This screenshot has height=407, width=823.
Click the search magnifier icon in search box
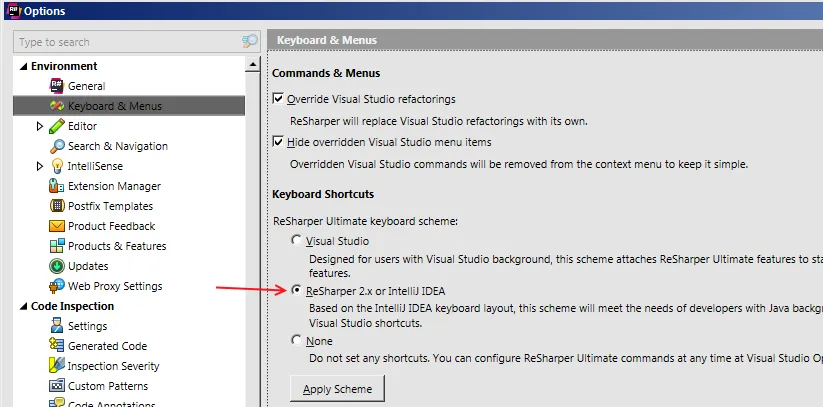(x=250, y=42)
